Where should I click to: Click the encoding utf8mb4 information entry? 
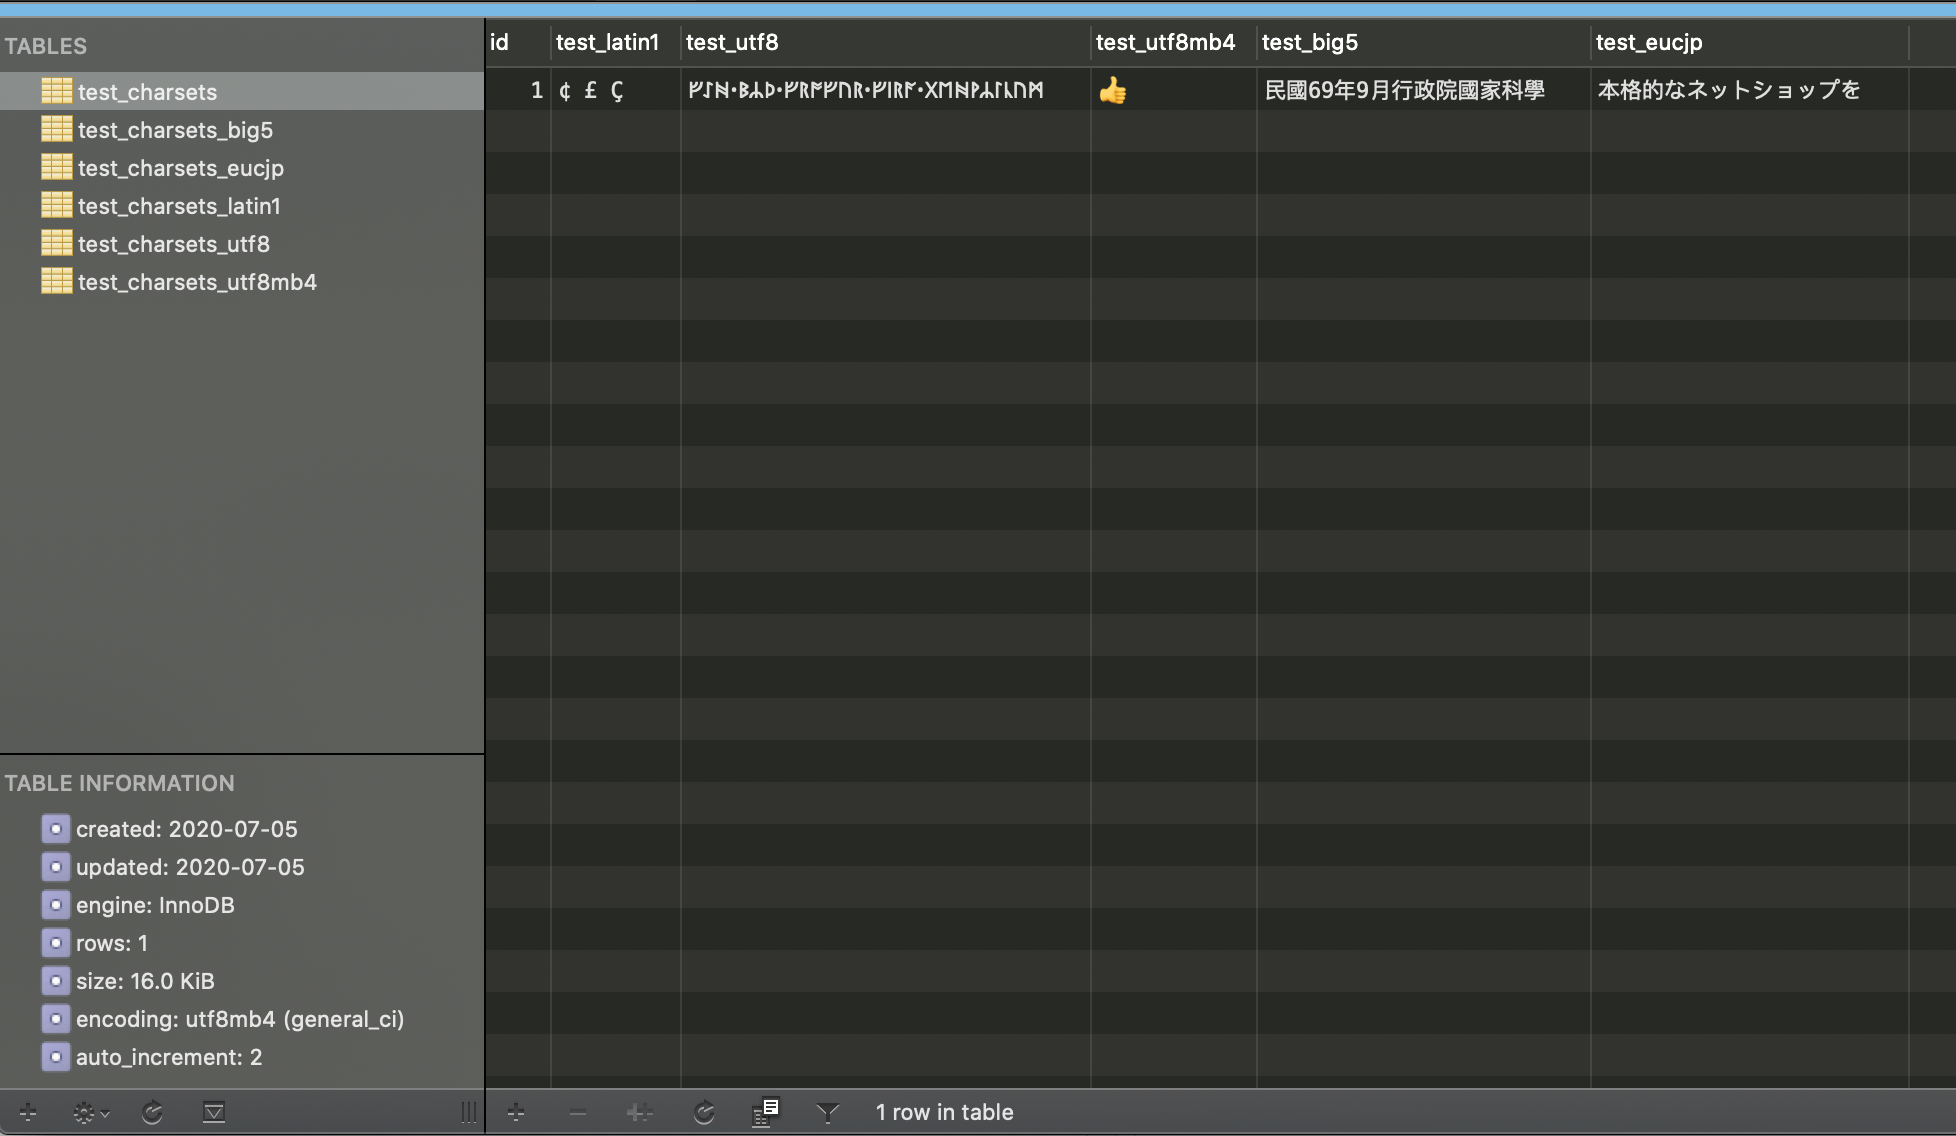[x=240, y=1019]
